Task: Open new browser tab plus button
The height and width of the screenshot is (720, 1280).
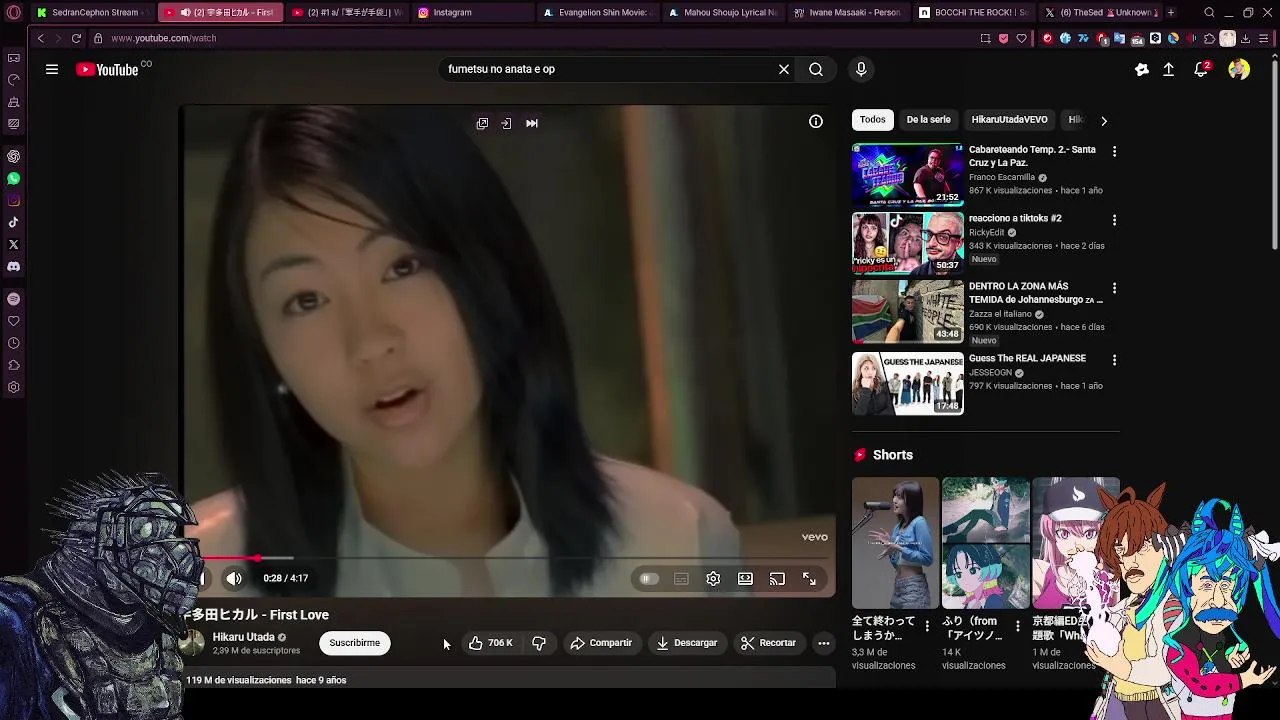Action: click(x=1171, y=12)
